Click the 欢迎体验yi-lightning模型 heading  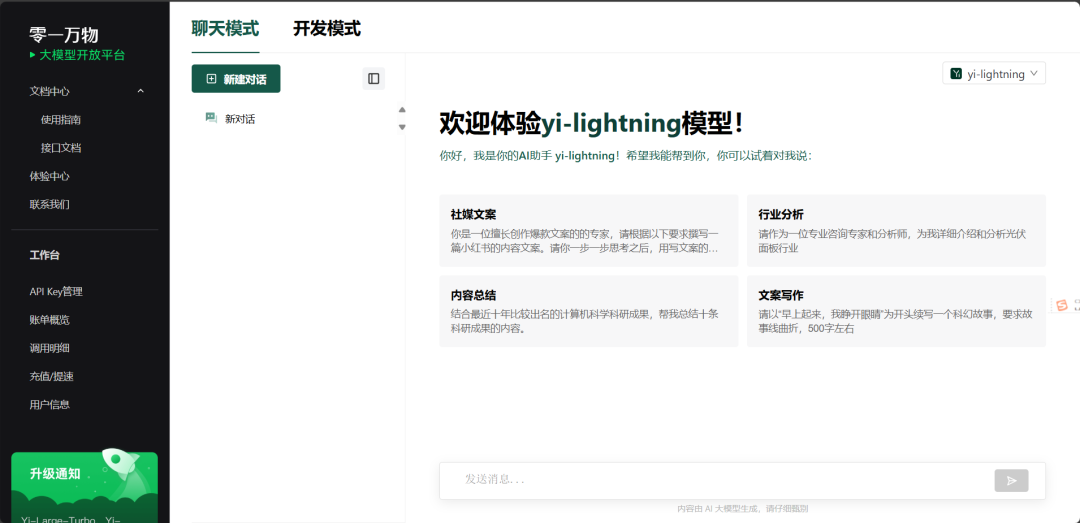tap(591, 123)
